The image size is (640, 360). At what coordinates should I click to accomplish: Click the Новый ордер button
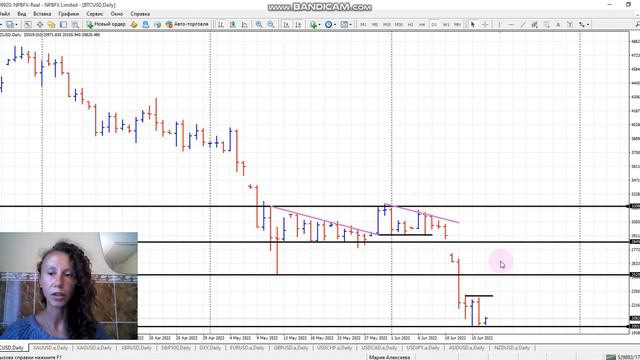106,24
